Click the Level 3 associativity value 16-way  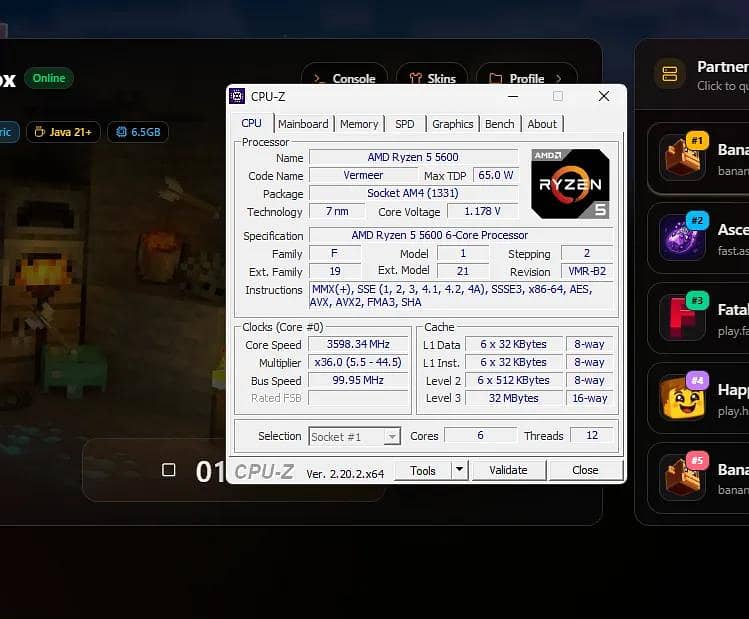pyautogui.click(x=589, y=398)
